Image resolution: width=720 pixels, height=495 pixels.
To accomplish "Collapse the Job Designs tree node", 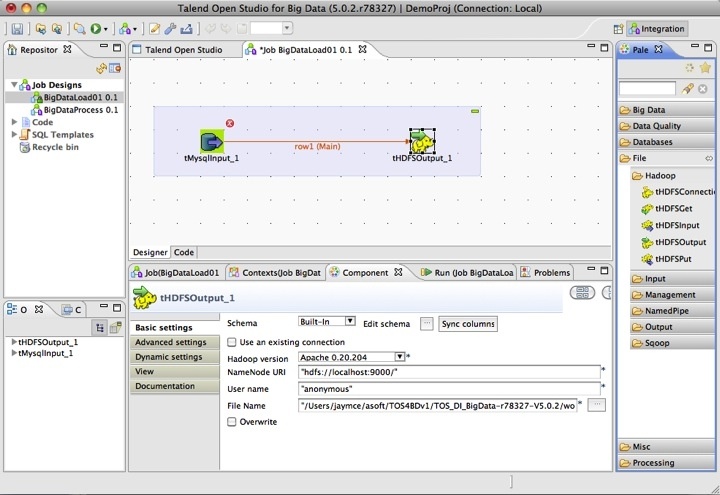I will [x=14, y=84].
